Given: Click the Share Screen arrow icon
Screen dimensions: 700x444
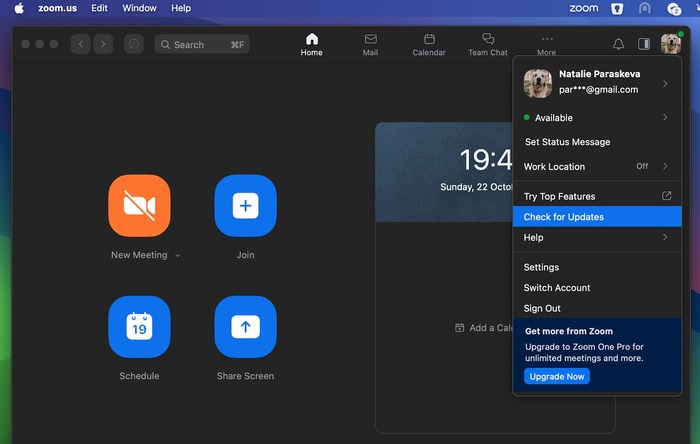Looking at the screenshot, I should [245, 327].
